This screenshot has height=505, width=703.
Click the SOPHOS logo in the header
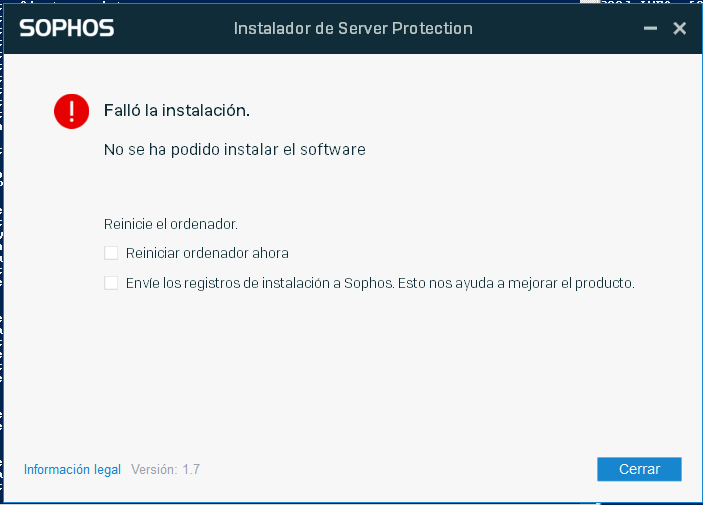[67, 28]
